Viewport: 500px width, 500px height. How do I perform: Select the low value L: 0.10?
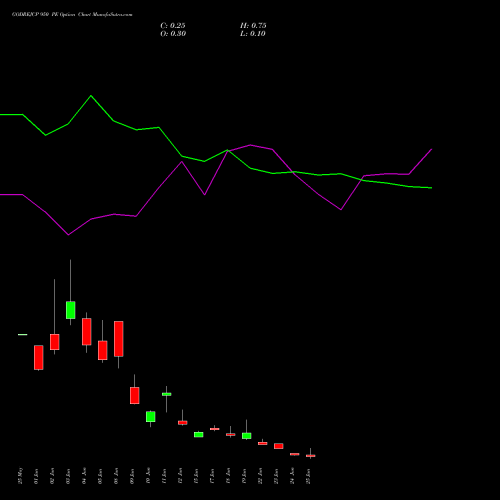point(253,34)
